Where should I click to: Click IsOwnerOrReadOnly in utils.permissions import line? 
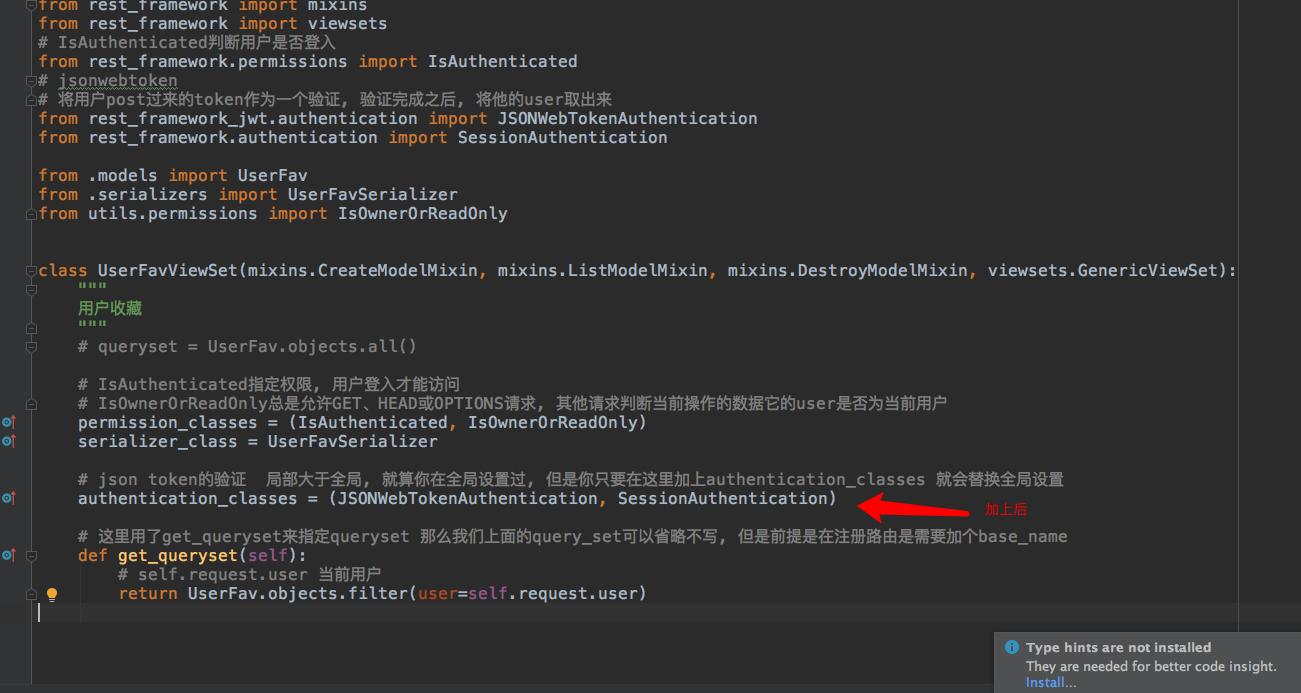click(422, 213)
